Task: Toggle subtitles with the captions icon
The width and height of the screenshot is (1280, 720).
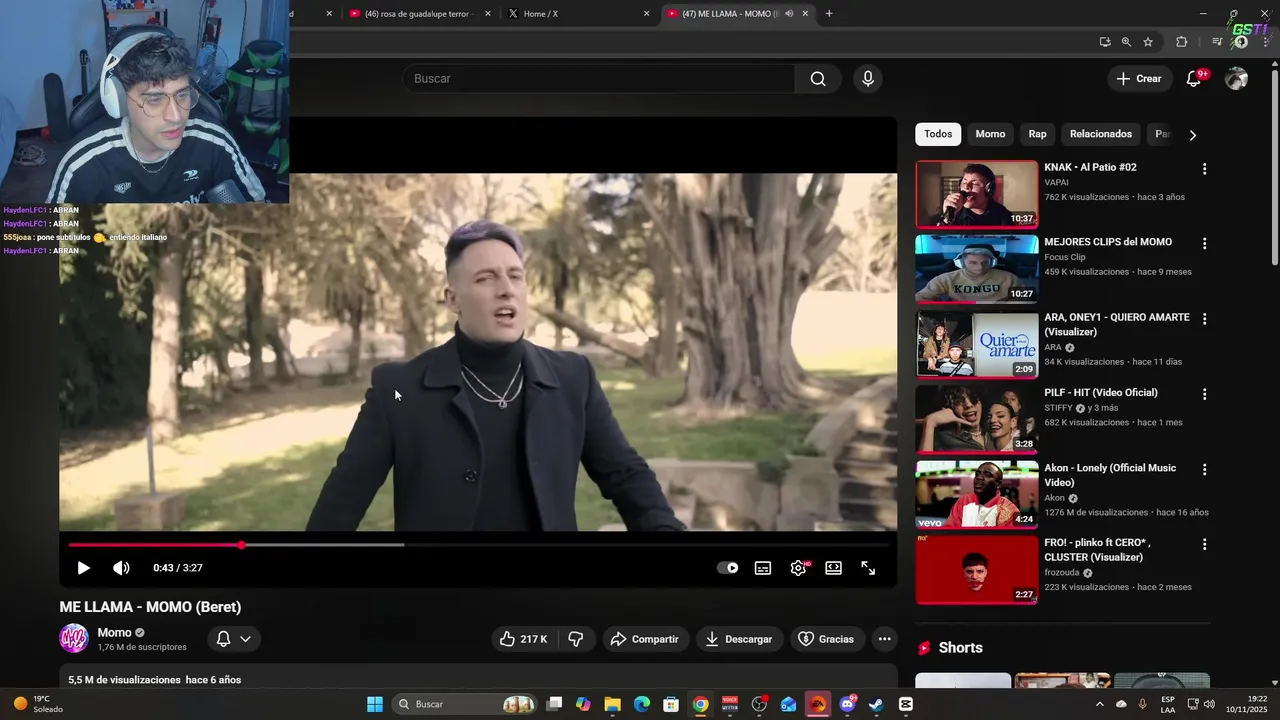Action: pyautogui.click(x=763, y=568)
